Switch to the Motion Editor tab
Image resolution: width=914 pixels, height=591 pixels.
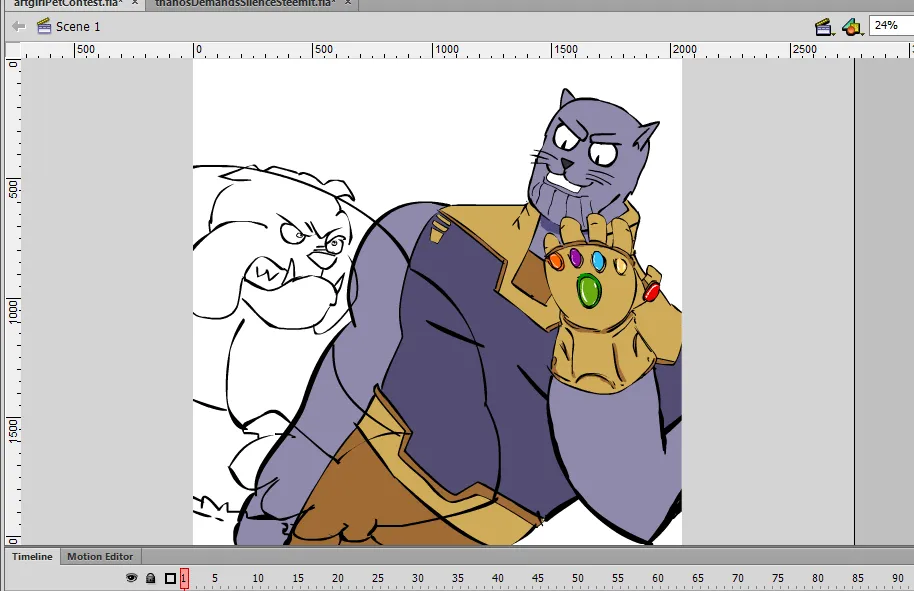(x=100, y=557)
